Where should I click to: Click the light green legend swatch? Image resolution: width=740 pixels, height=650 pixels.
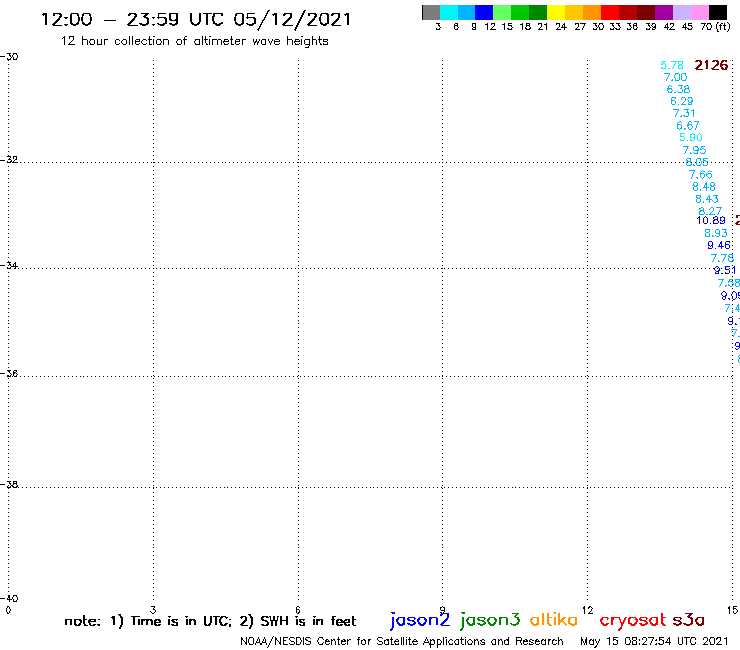tap(502, 12)
